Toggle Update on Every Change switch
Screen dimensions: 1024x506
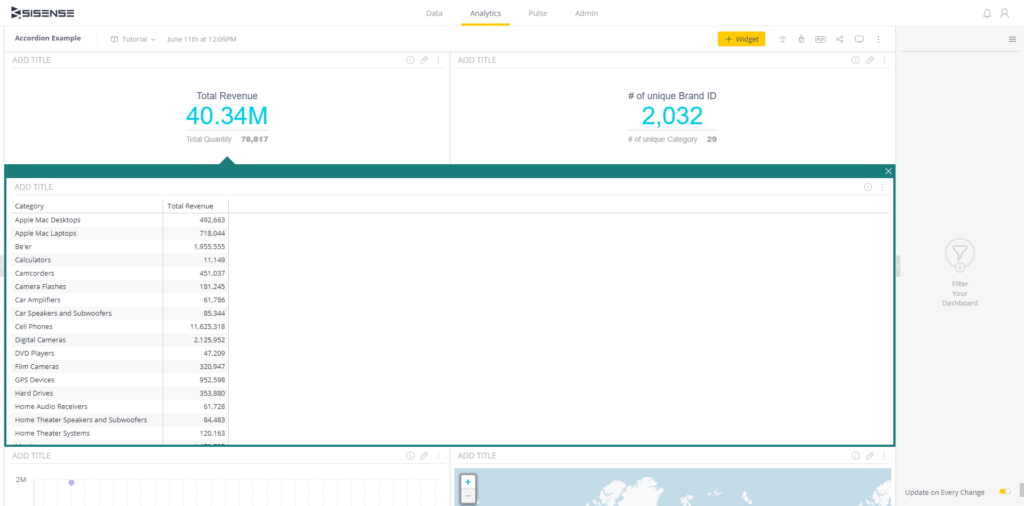point(1004,492)
